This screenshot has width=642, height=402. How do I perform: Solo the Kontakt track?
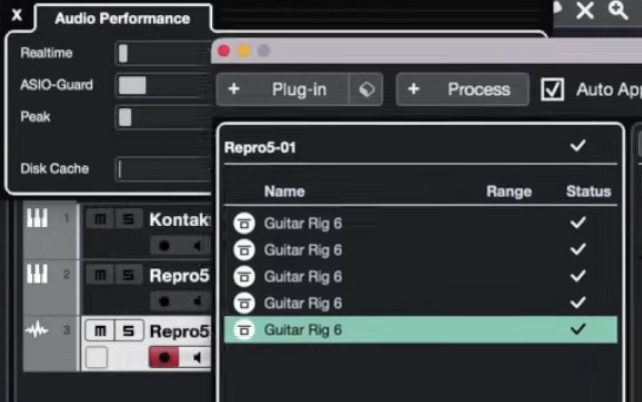127,219
